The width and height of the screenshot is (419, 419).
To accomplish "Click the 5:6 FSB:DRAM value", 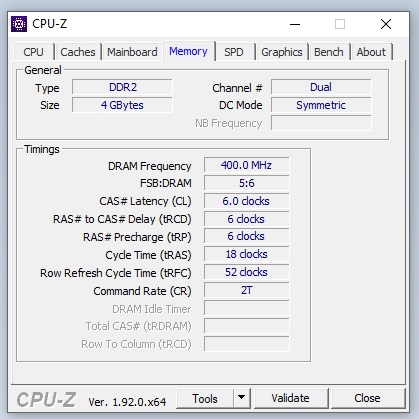I will click(x=246, y=183).
